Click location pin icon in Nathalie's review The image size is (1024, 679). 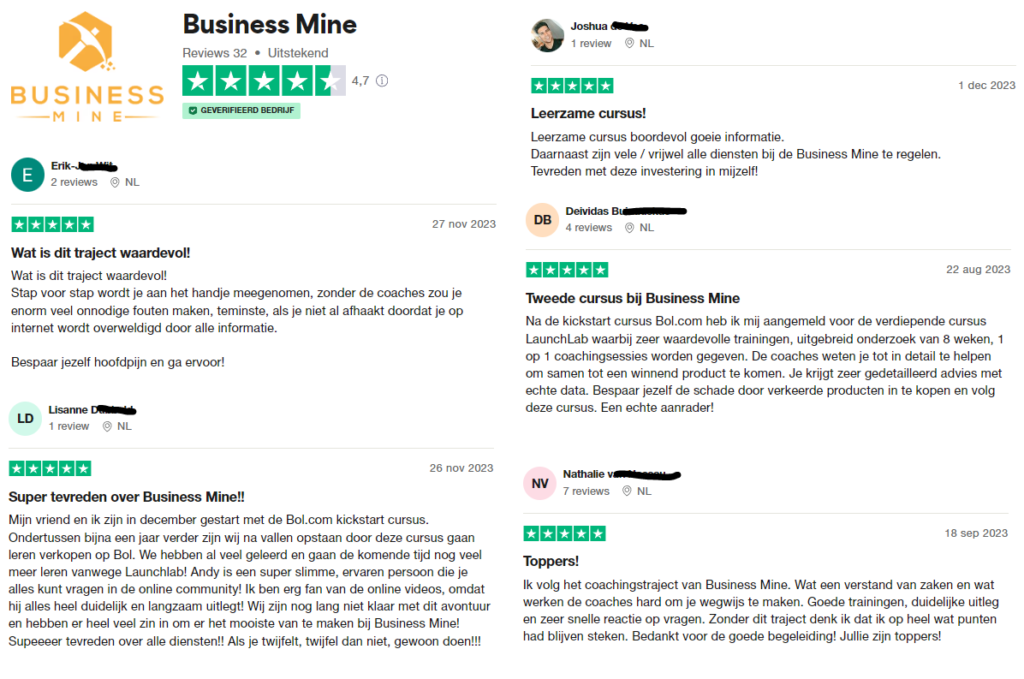tap(628, 491)
